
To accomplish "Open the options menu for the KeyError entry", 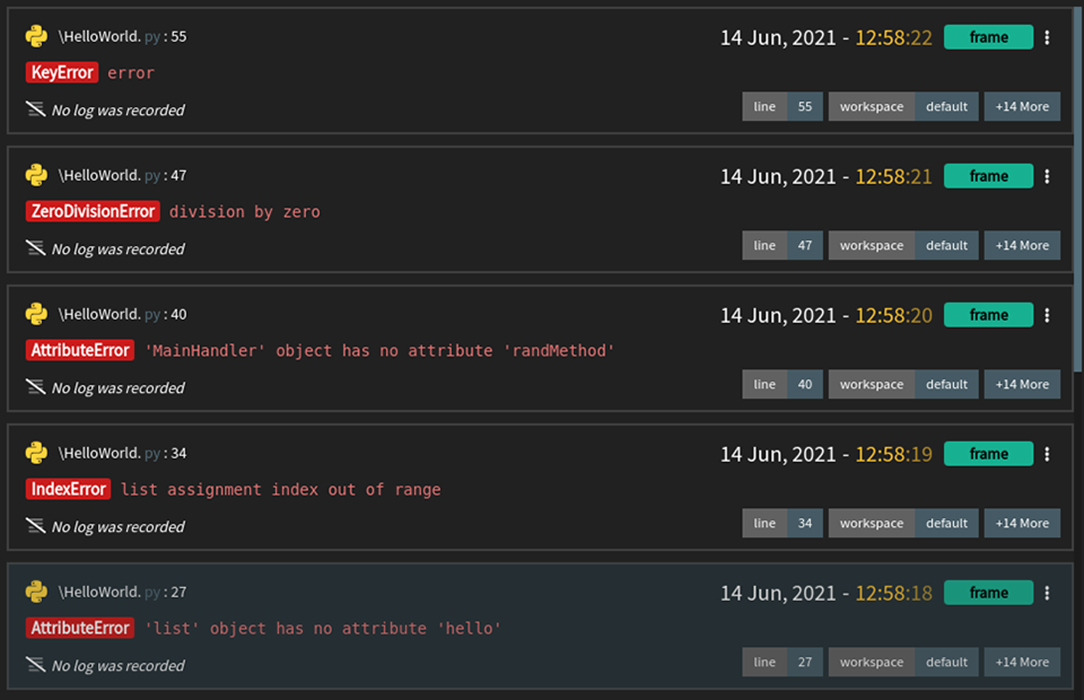I will [1047, 37].
